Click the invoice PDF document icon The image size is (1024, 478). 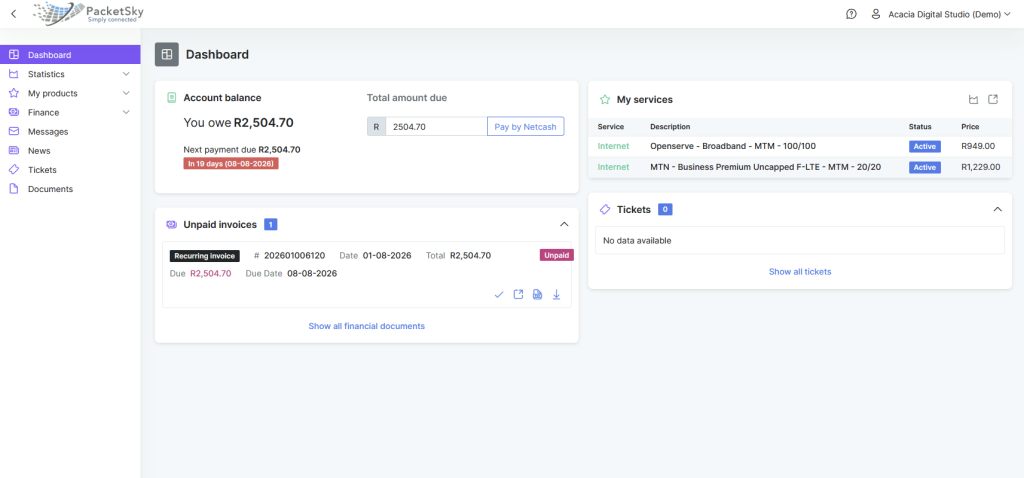click(x=537, y=295)
